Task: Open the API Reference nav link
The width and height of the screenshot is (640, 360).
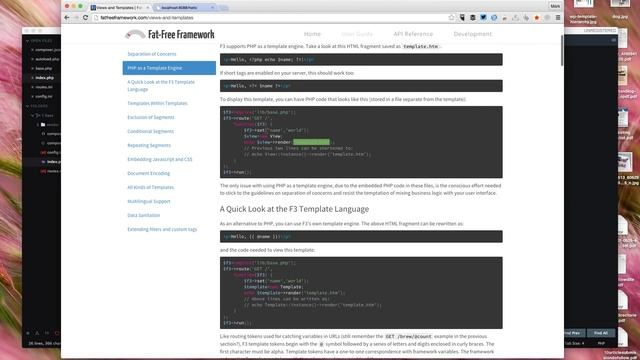Action: click(413, 34)
